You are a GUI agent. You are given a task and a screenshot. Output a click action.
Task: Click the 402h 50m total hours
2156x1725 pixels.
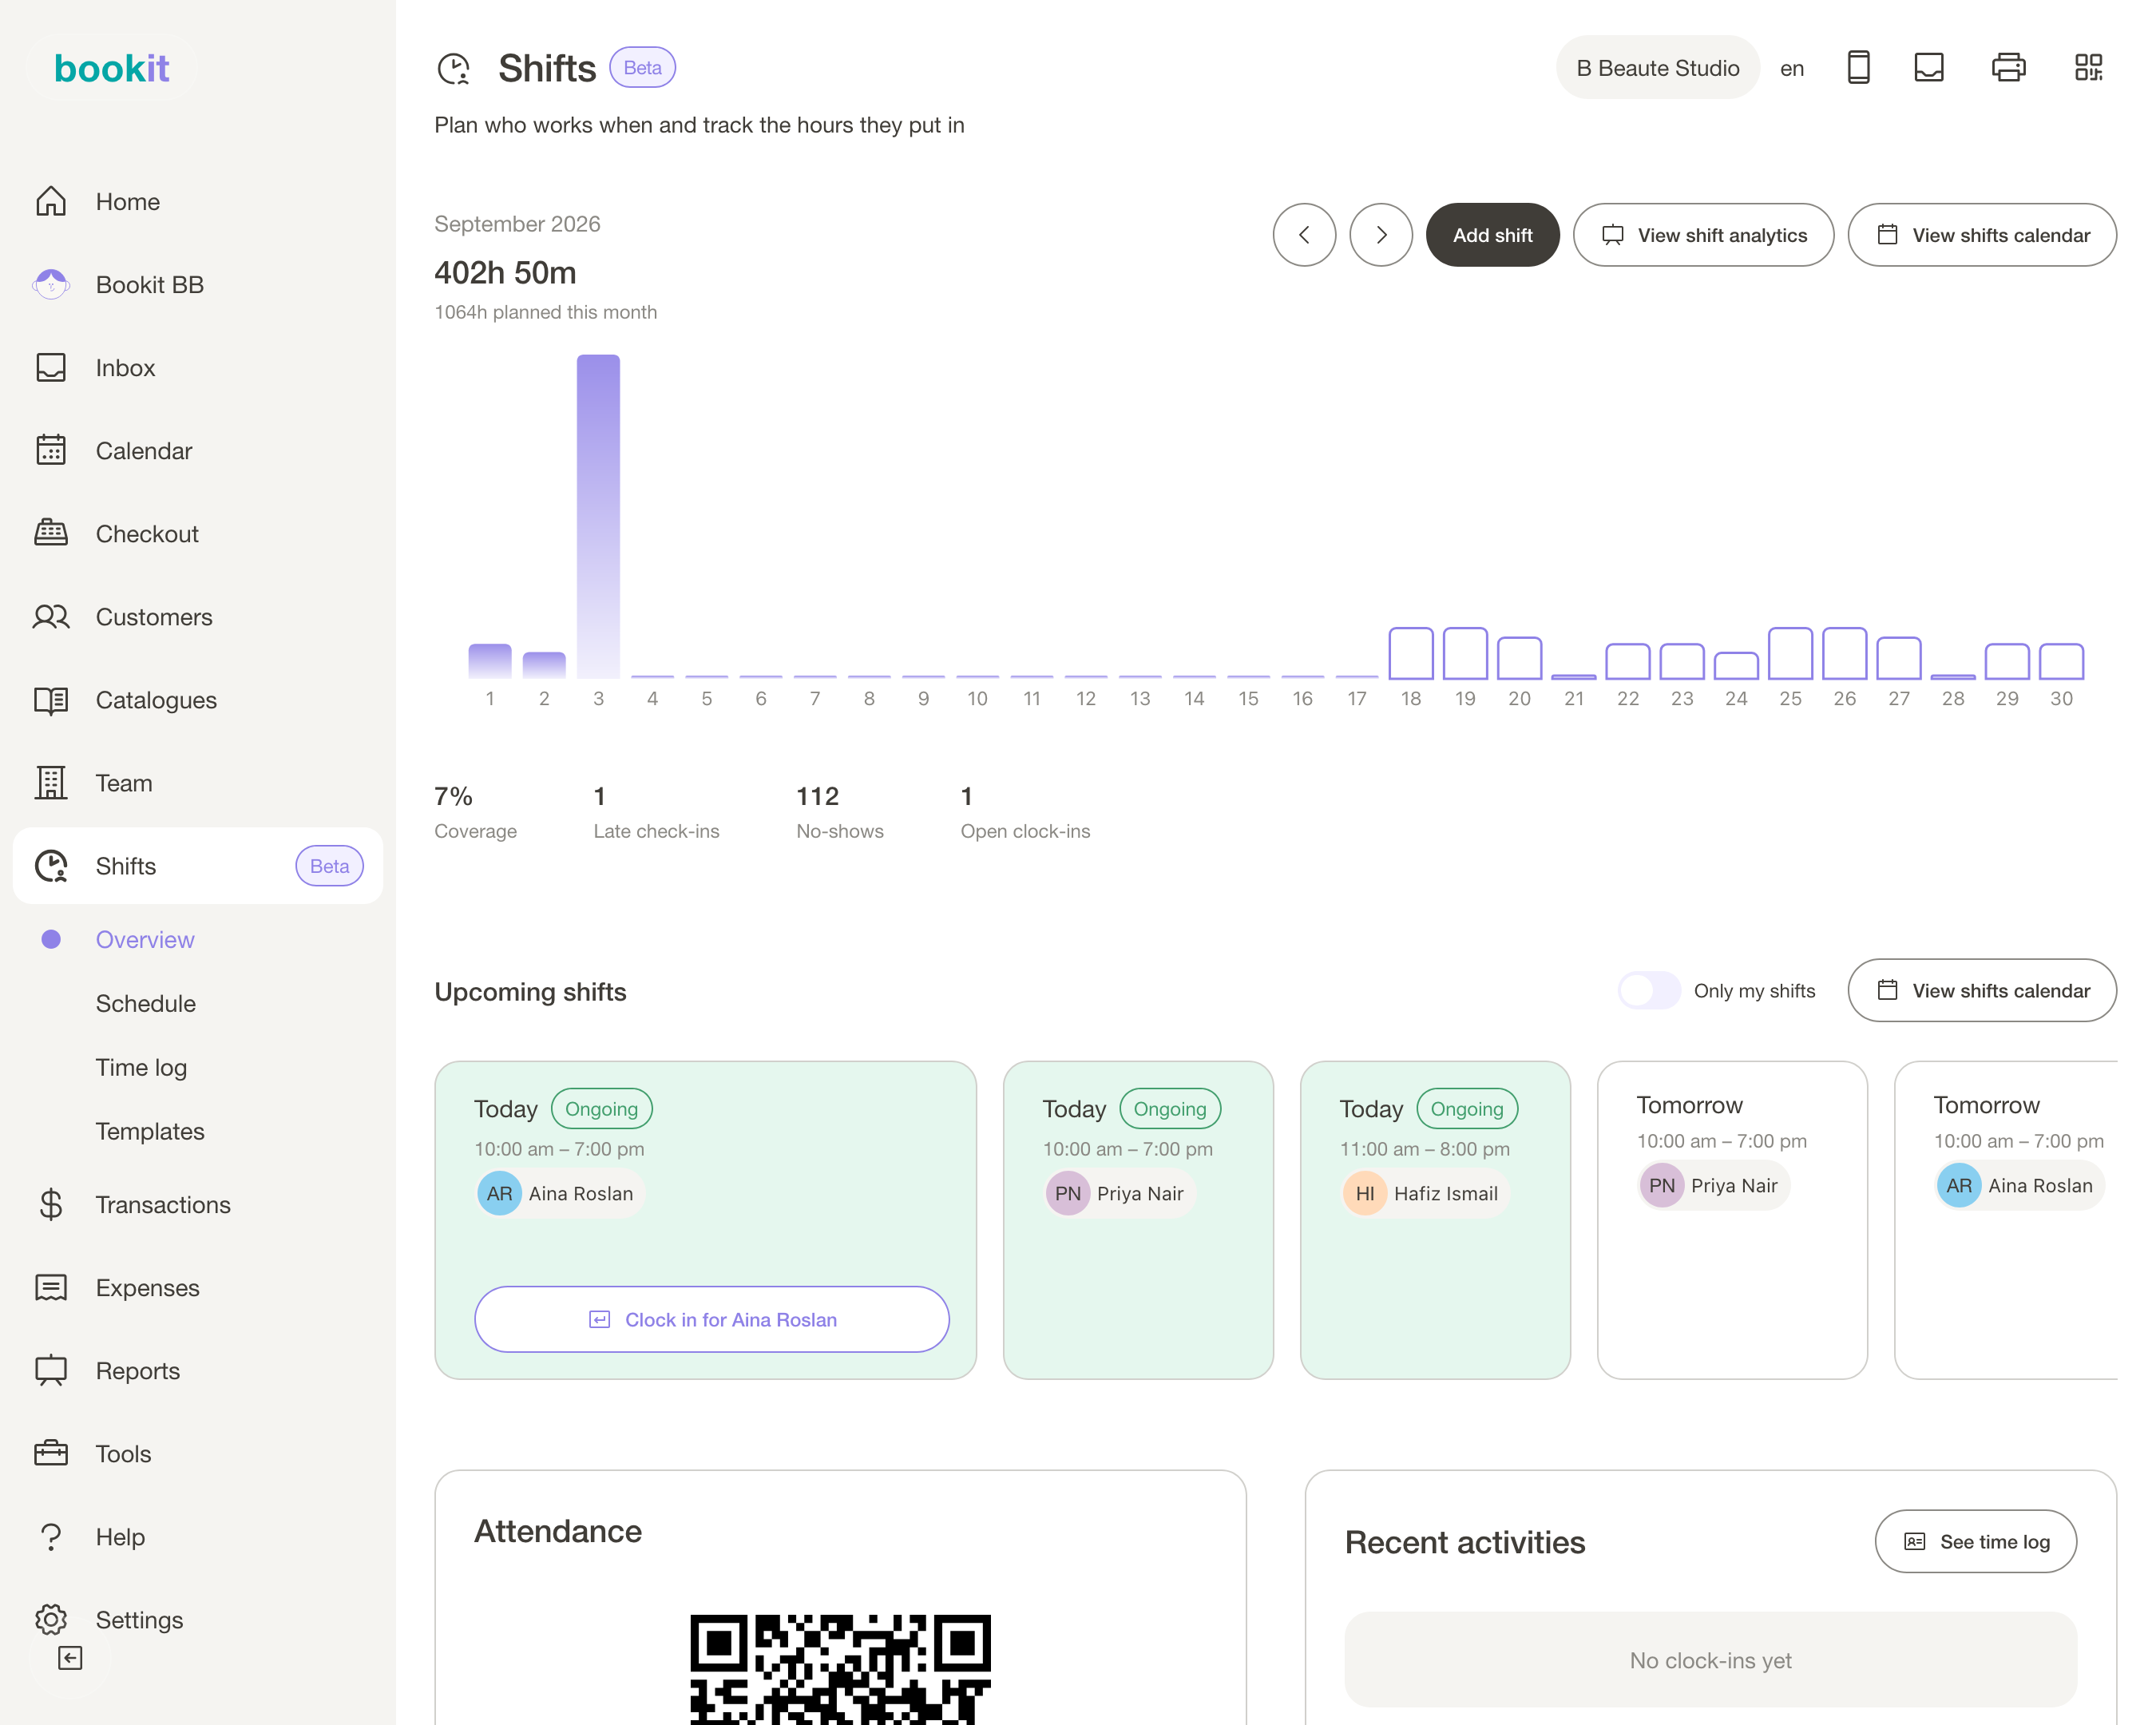(505, 272)
